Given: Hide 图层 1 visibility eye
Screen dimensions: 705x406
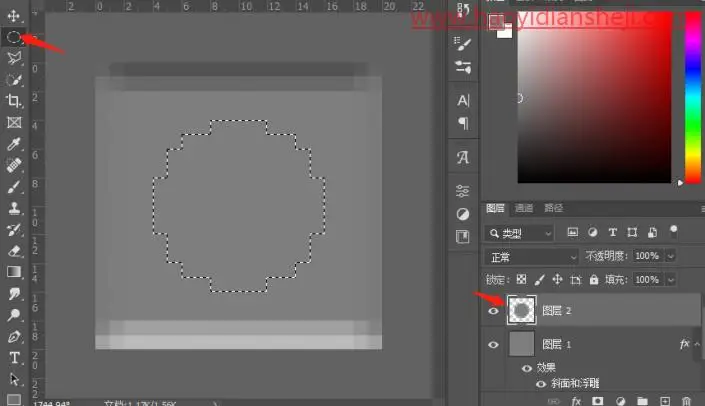Looking at the screenshot, I should pos(493,345).
